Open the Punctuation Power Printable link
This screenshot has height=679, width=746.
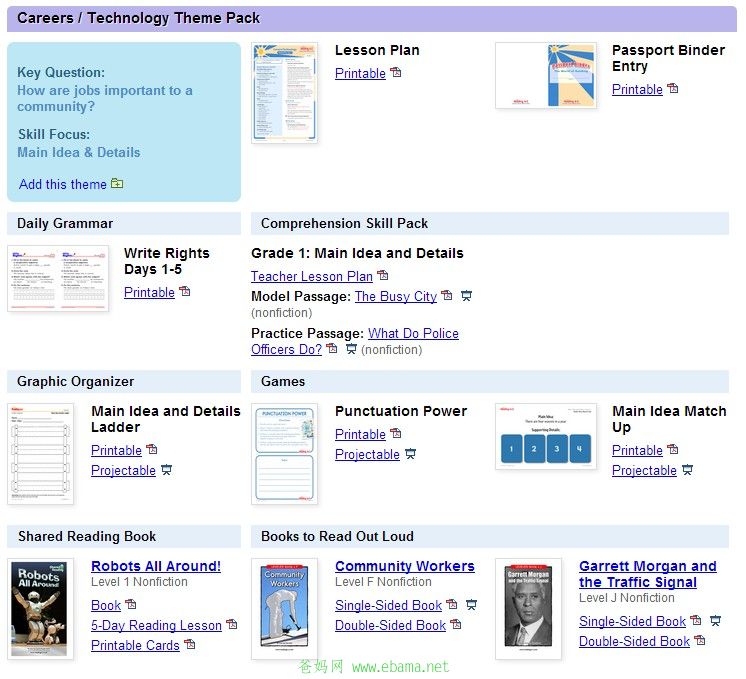[360, 434]
